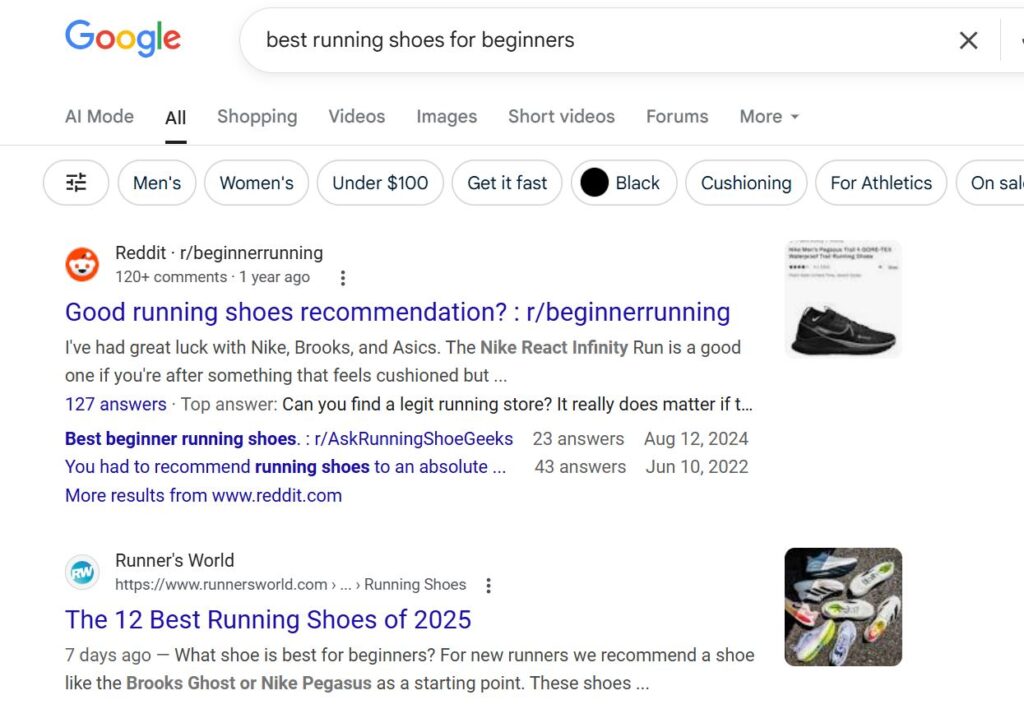Toggle the Get it fast filter chip

coord(507,183)
